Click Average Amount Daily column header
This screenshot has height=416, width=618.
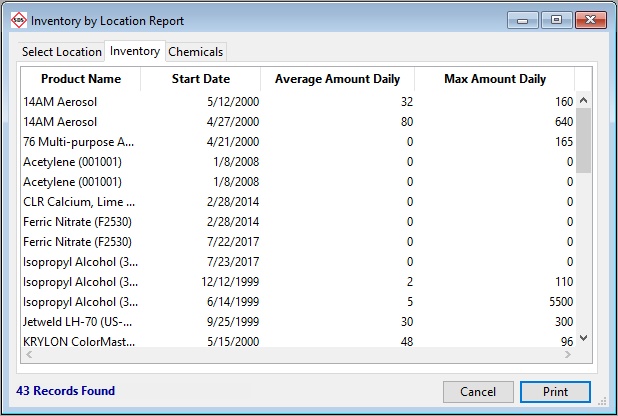(337, 79)
